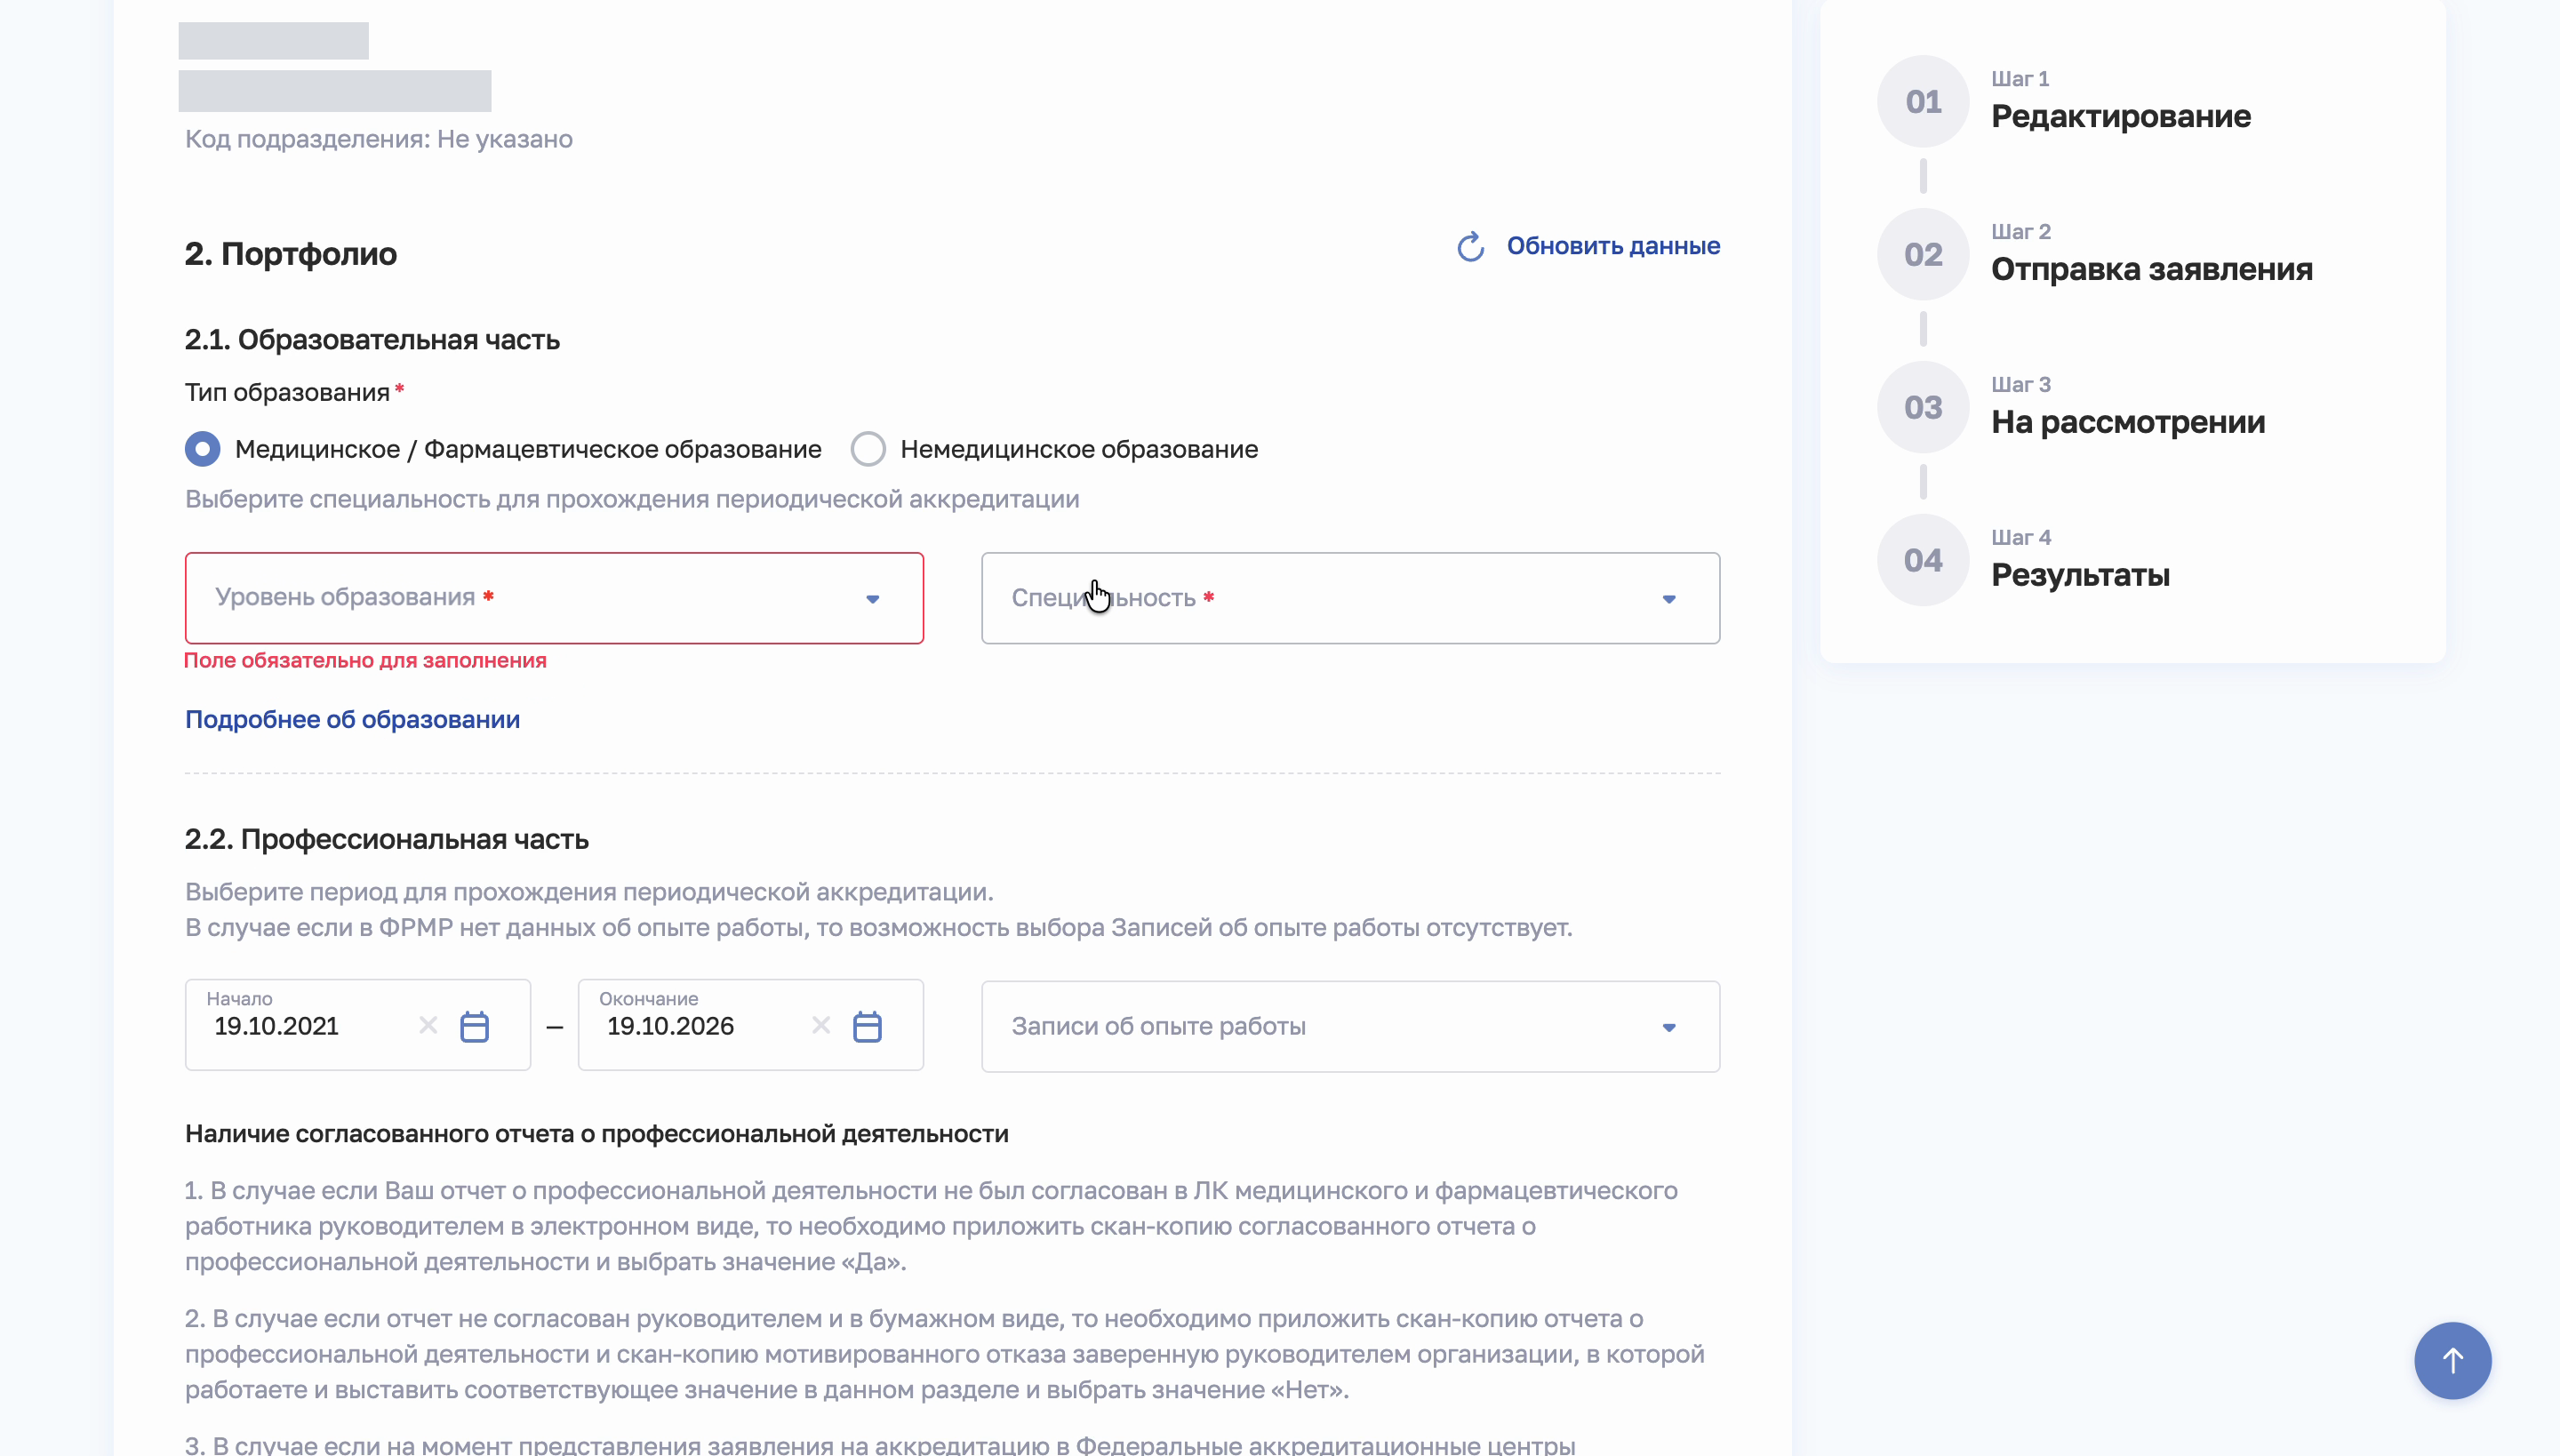Go to step На рассмотрении
This screenshot has width=2560, height=1456.
pyautogui.click(x=2128, y=422)
